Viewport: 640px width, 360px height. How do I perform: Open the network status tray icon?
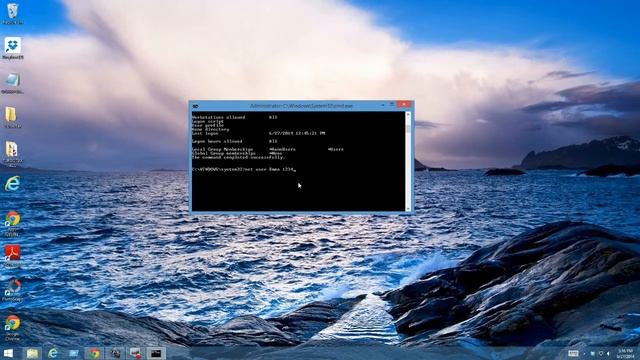pos(601,353)
